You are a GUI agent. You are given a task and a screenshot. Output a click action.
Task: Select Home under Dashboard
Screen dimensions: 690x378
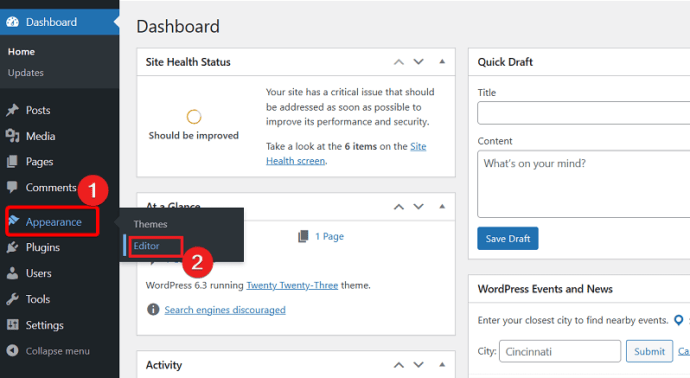(21, 51)
